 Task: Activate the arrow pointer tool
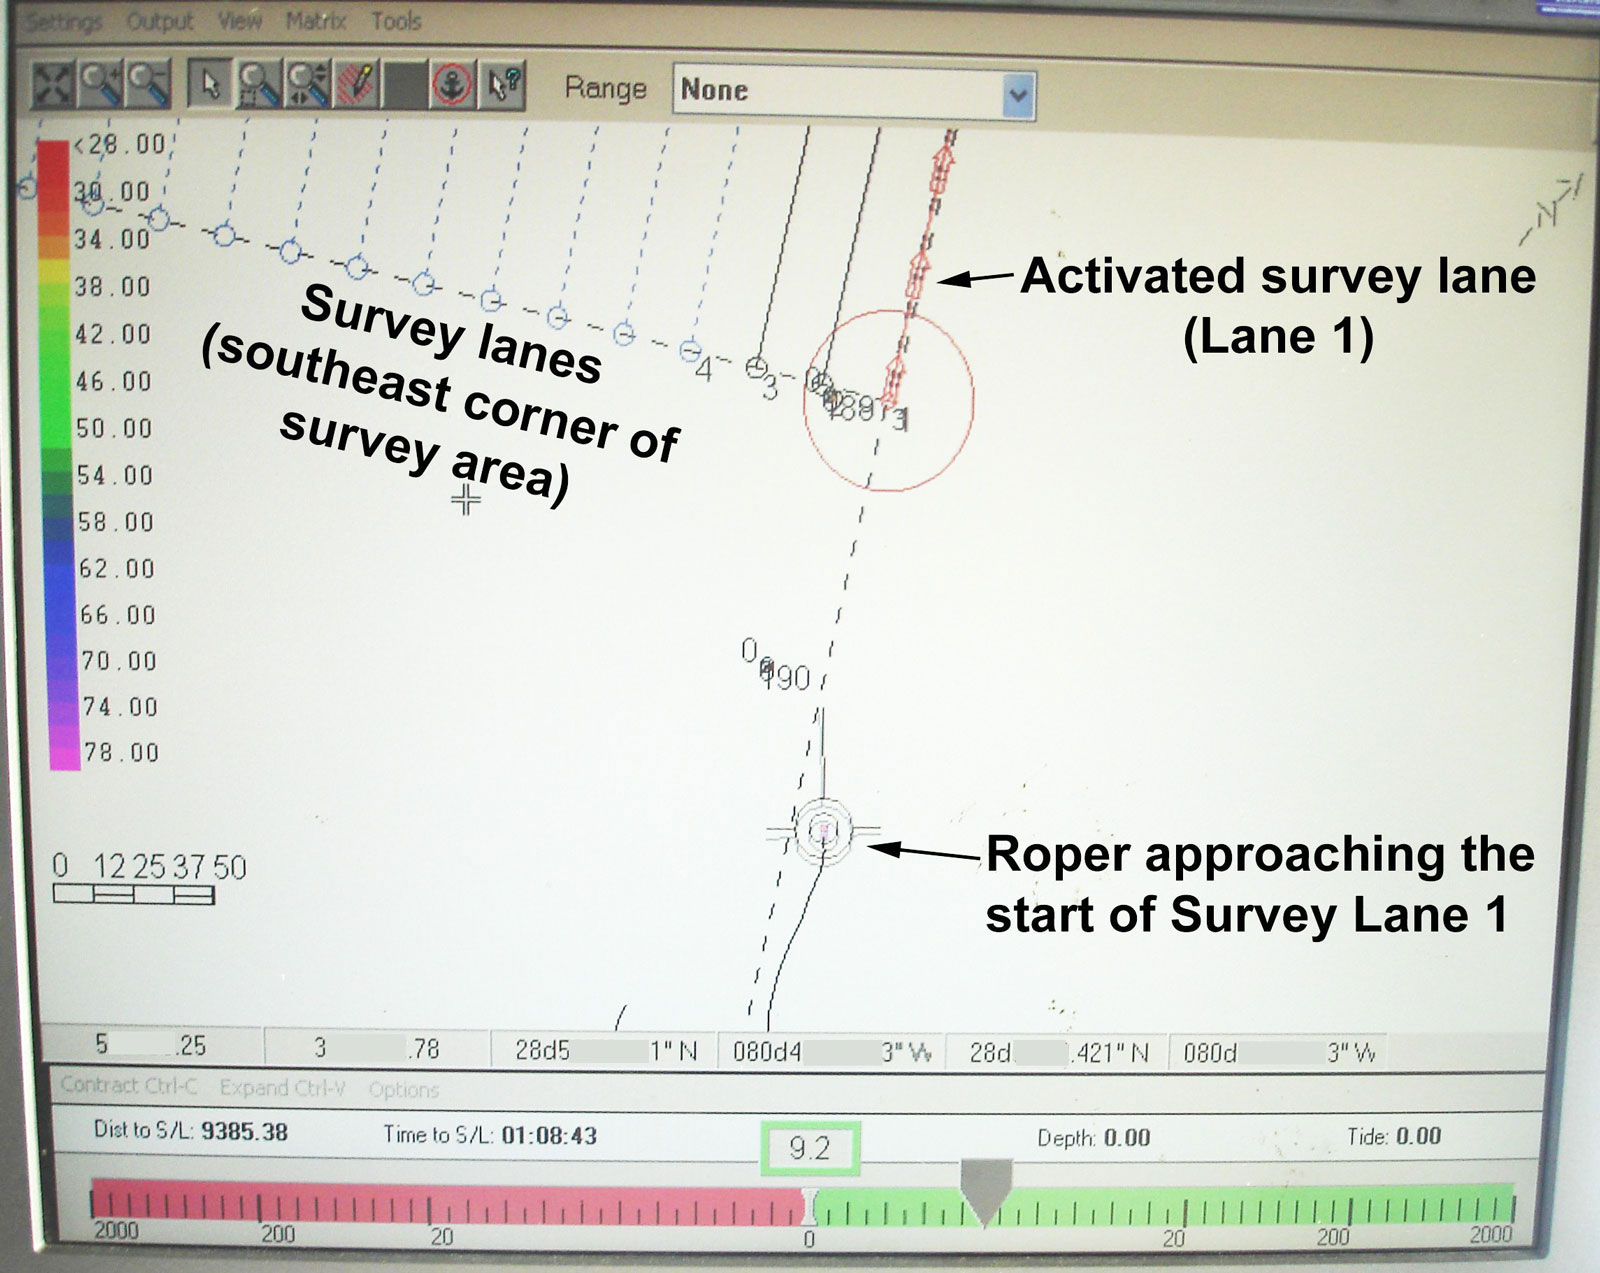coord(210,84)
